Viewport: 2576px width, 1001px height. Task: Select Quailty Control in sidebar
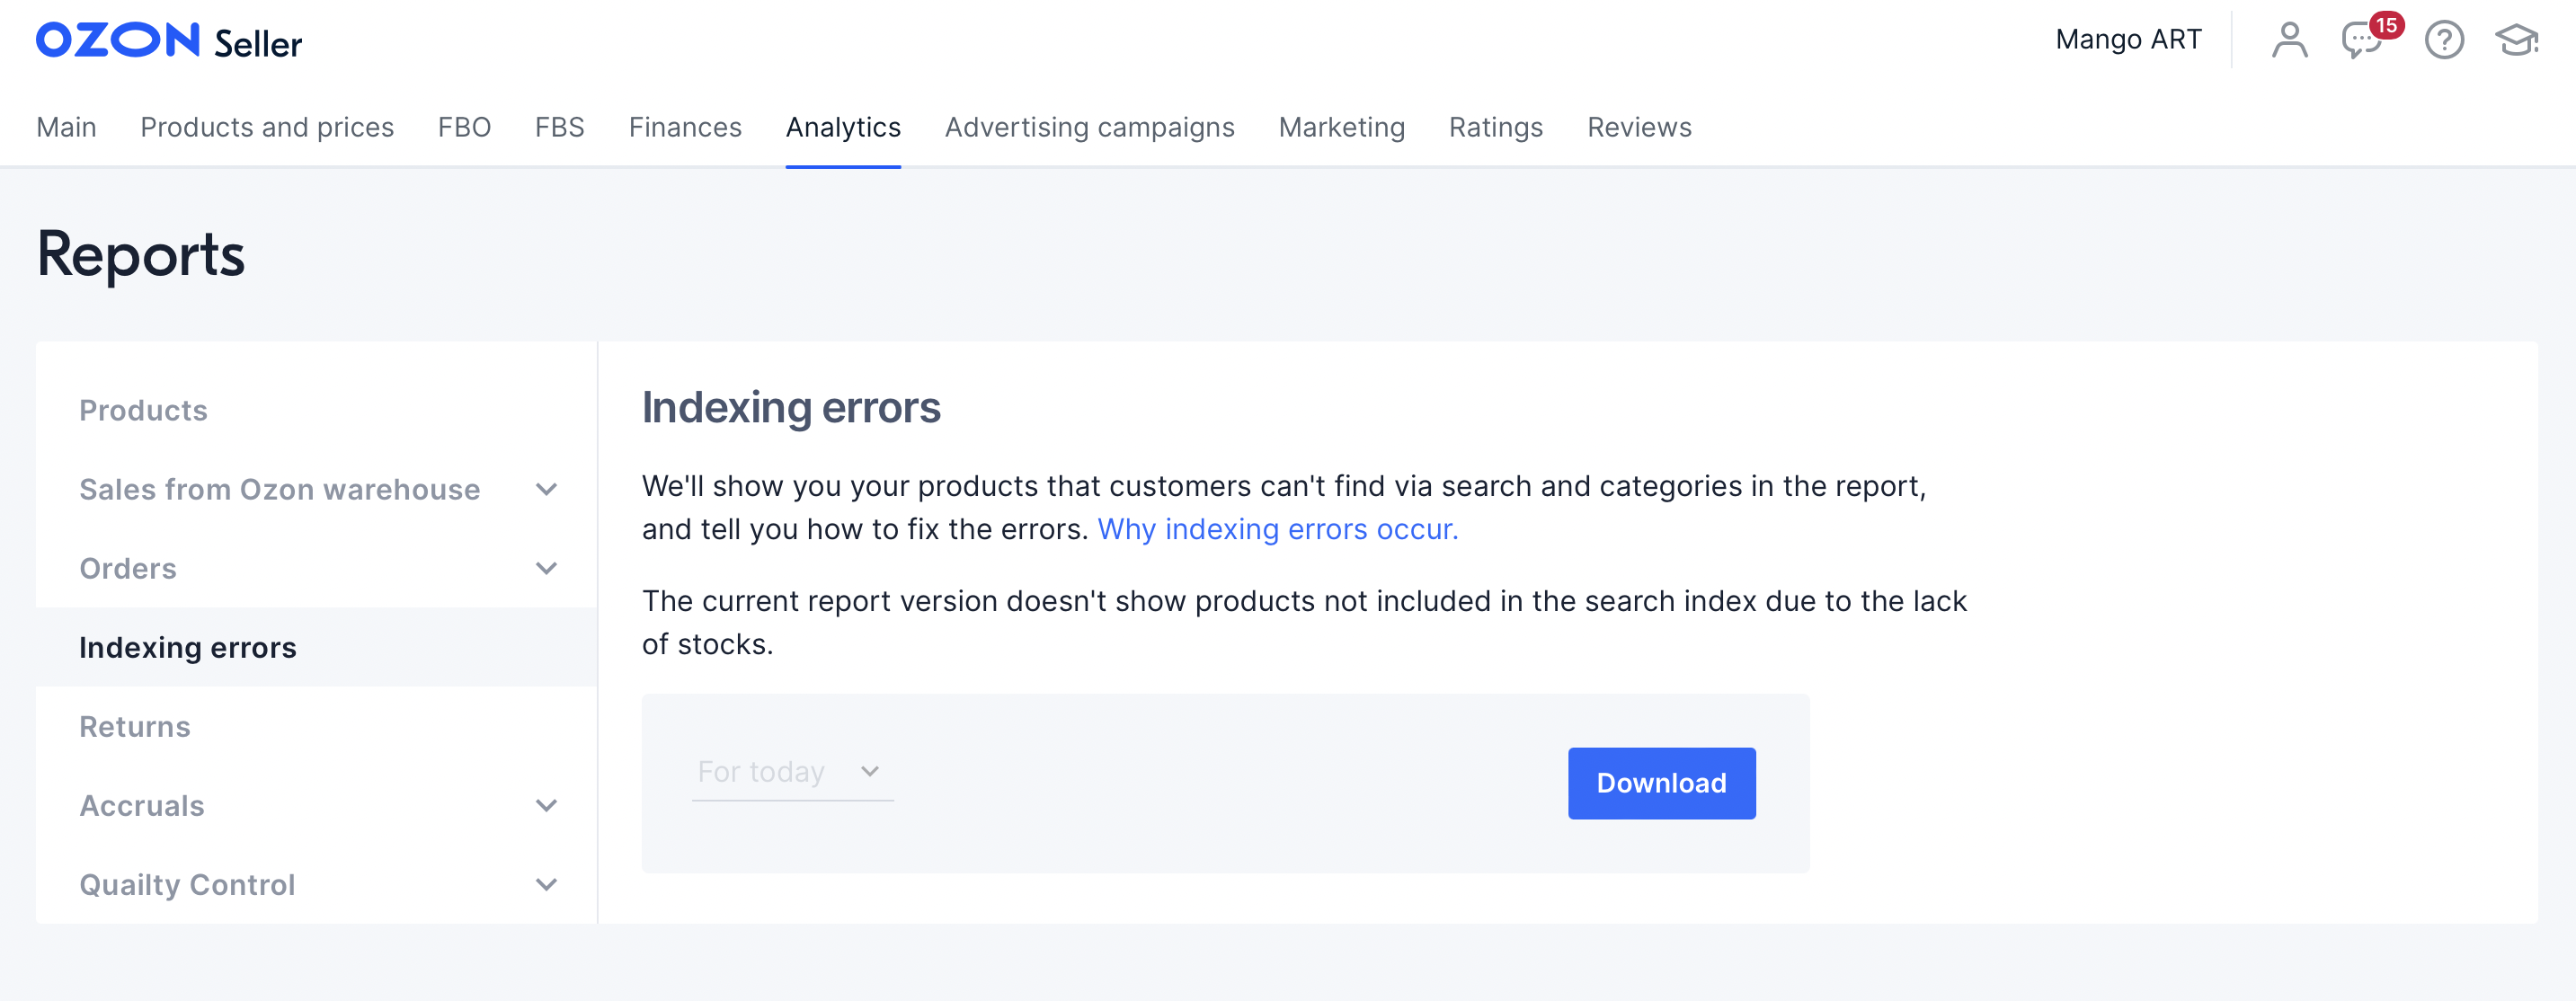pos(187,884)
